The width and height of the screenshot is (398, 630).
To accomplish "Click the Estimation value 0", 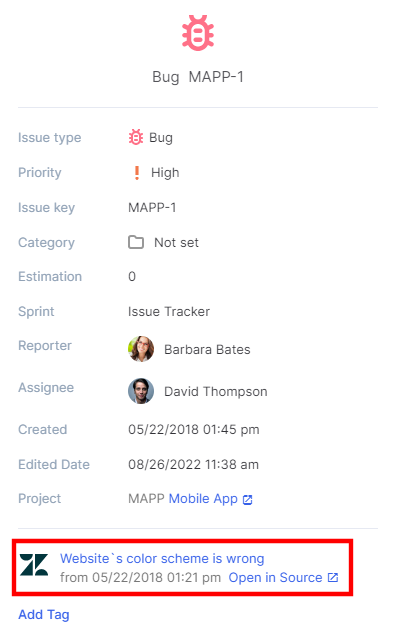I will [x=132, y=276].
